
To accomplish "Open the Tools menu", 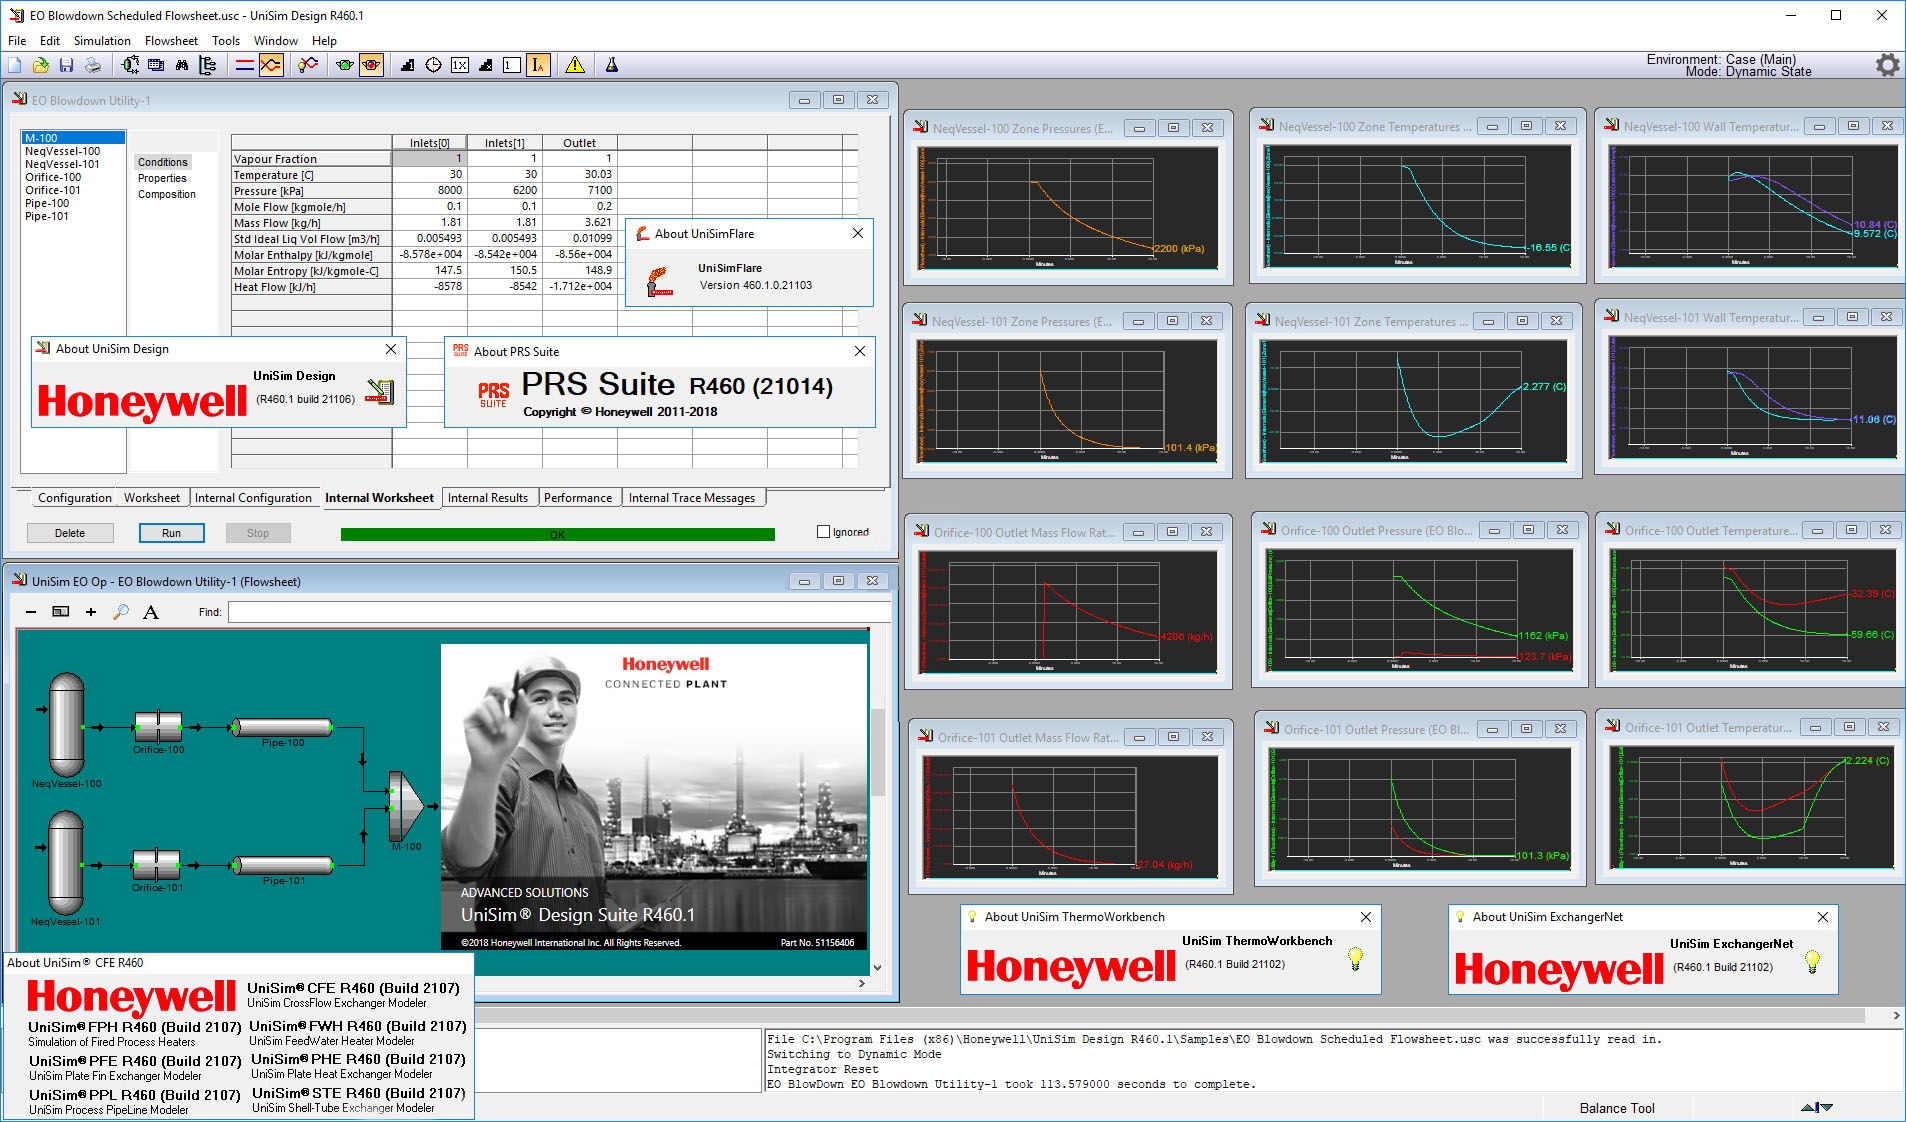I will pyautogui.click(x=226, y=41).
